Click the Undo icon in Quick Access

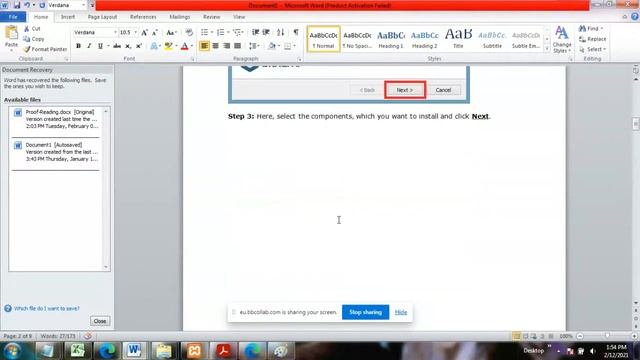tap(27, 5)
